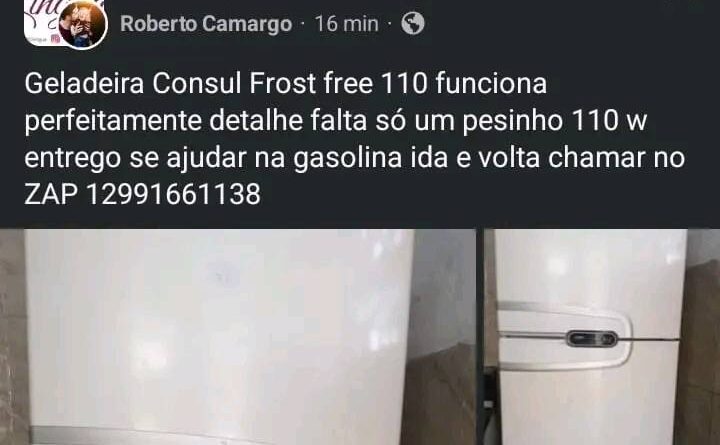Viewport: 720px width, 445px height.
Task: Open the post via 16 min timestamp
Action: [x=347, y=24]
